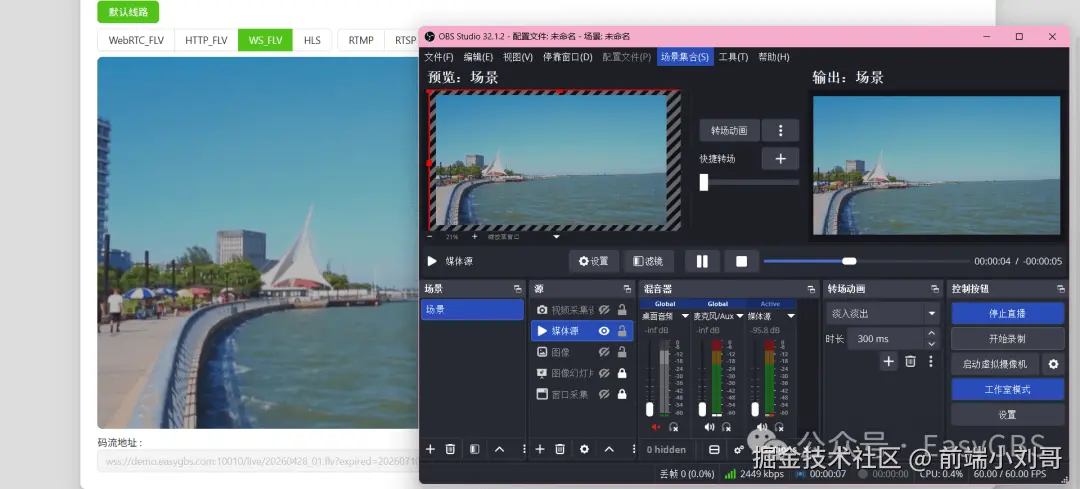The image size is (1080, 489).
Task: Show the 图像 source via eye icon
Action: tap(604, 352)
